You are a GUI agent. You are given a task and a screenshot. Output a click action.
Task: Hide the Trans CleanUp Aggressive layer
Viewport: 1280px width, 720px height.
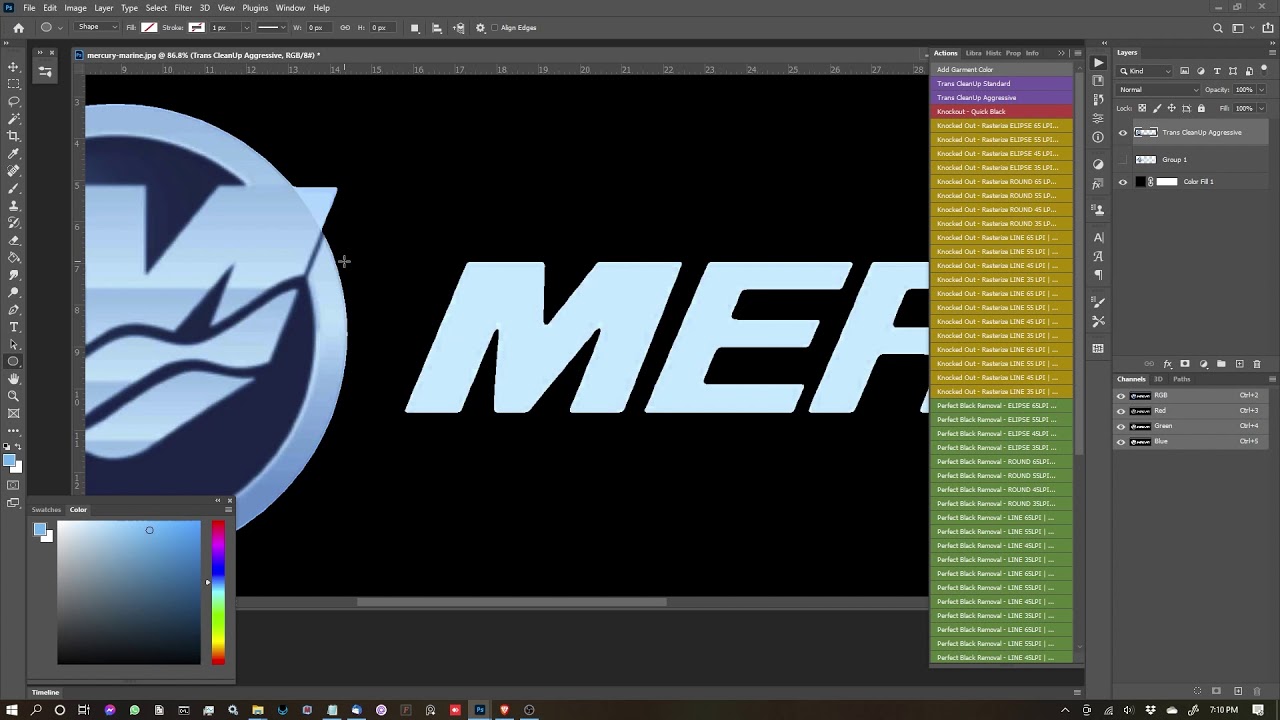click(1122, 132)
